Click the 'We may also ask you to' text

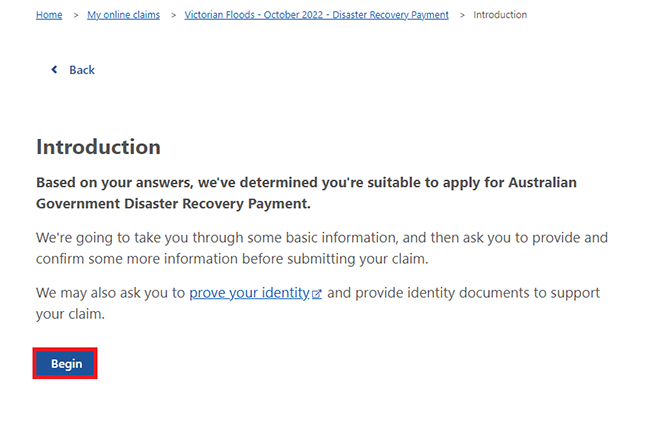110,293
